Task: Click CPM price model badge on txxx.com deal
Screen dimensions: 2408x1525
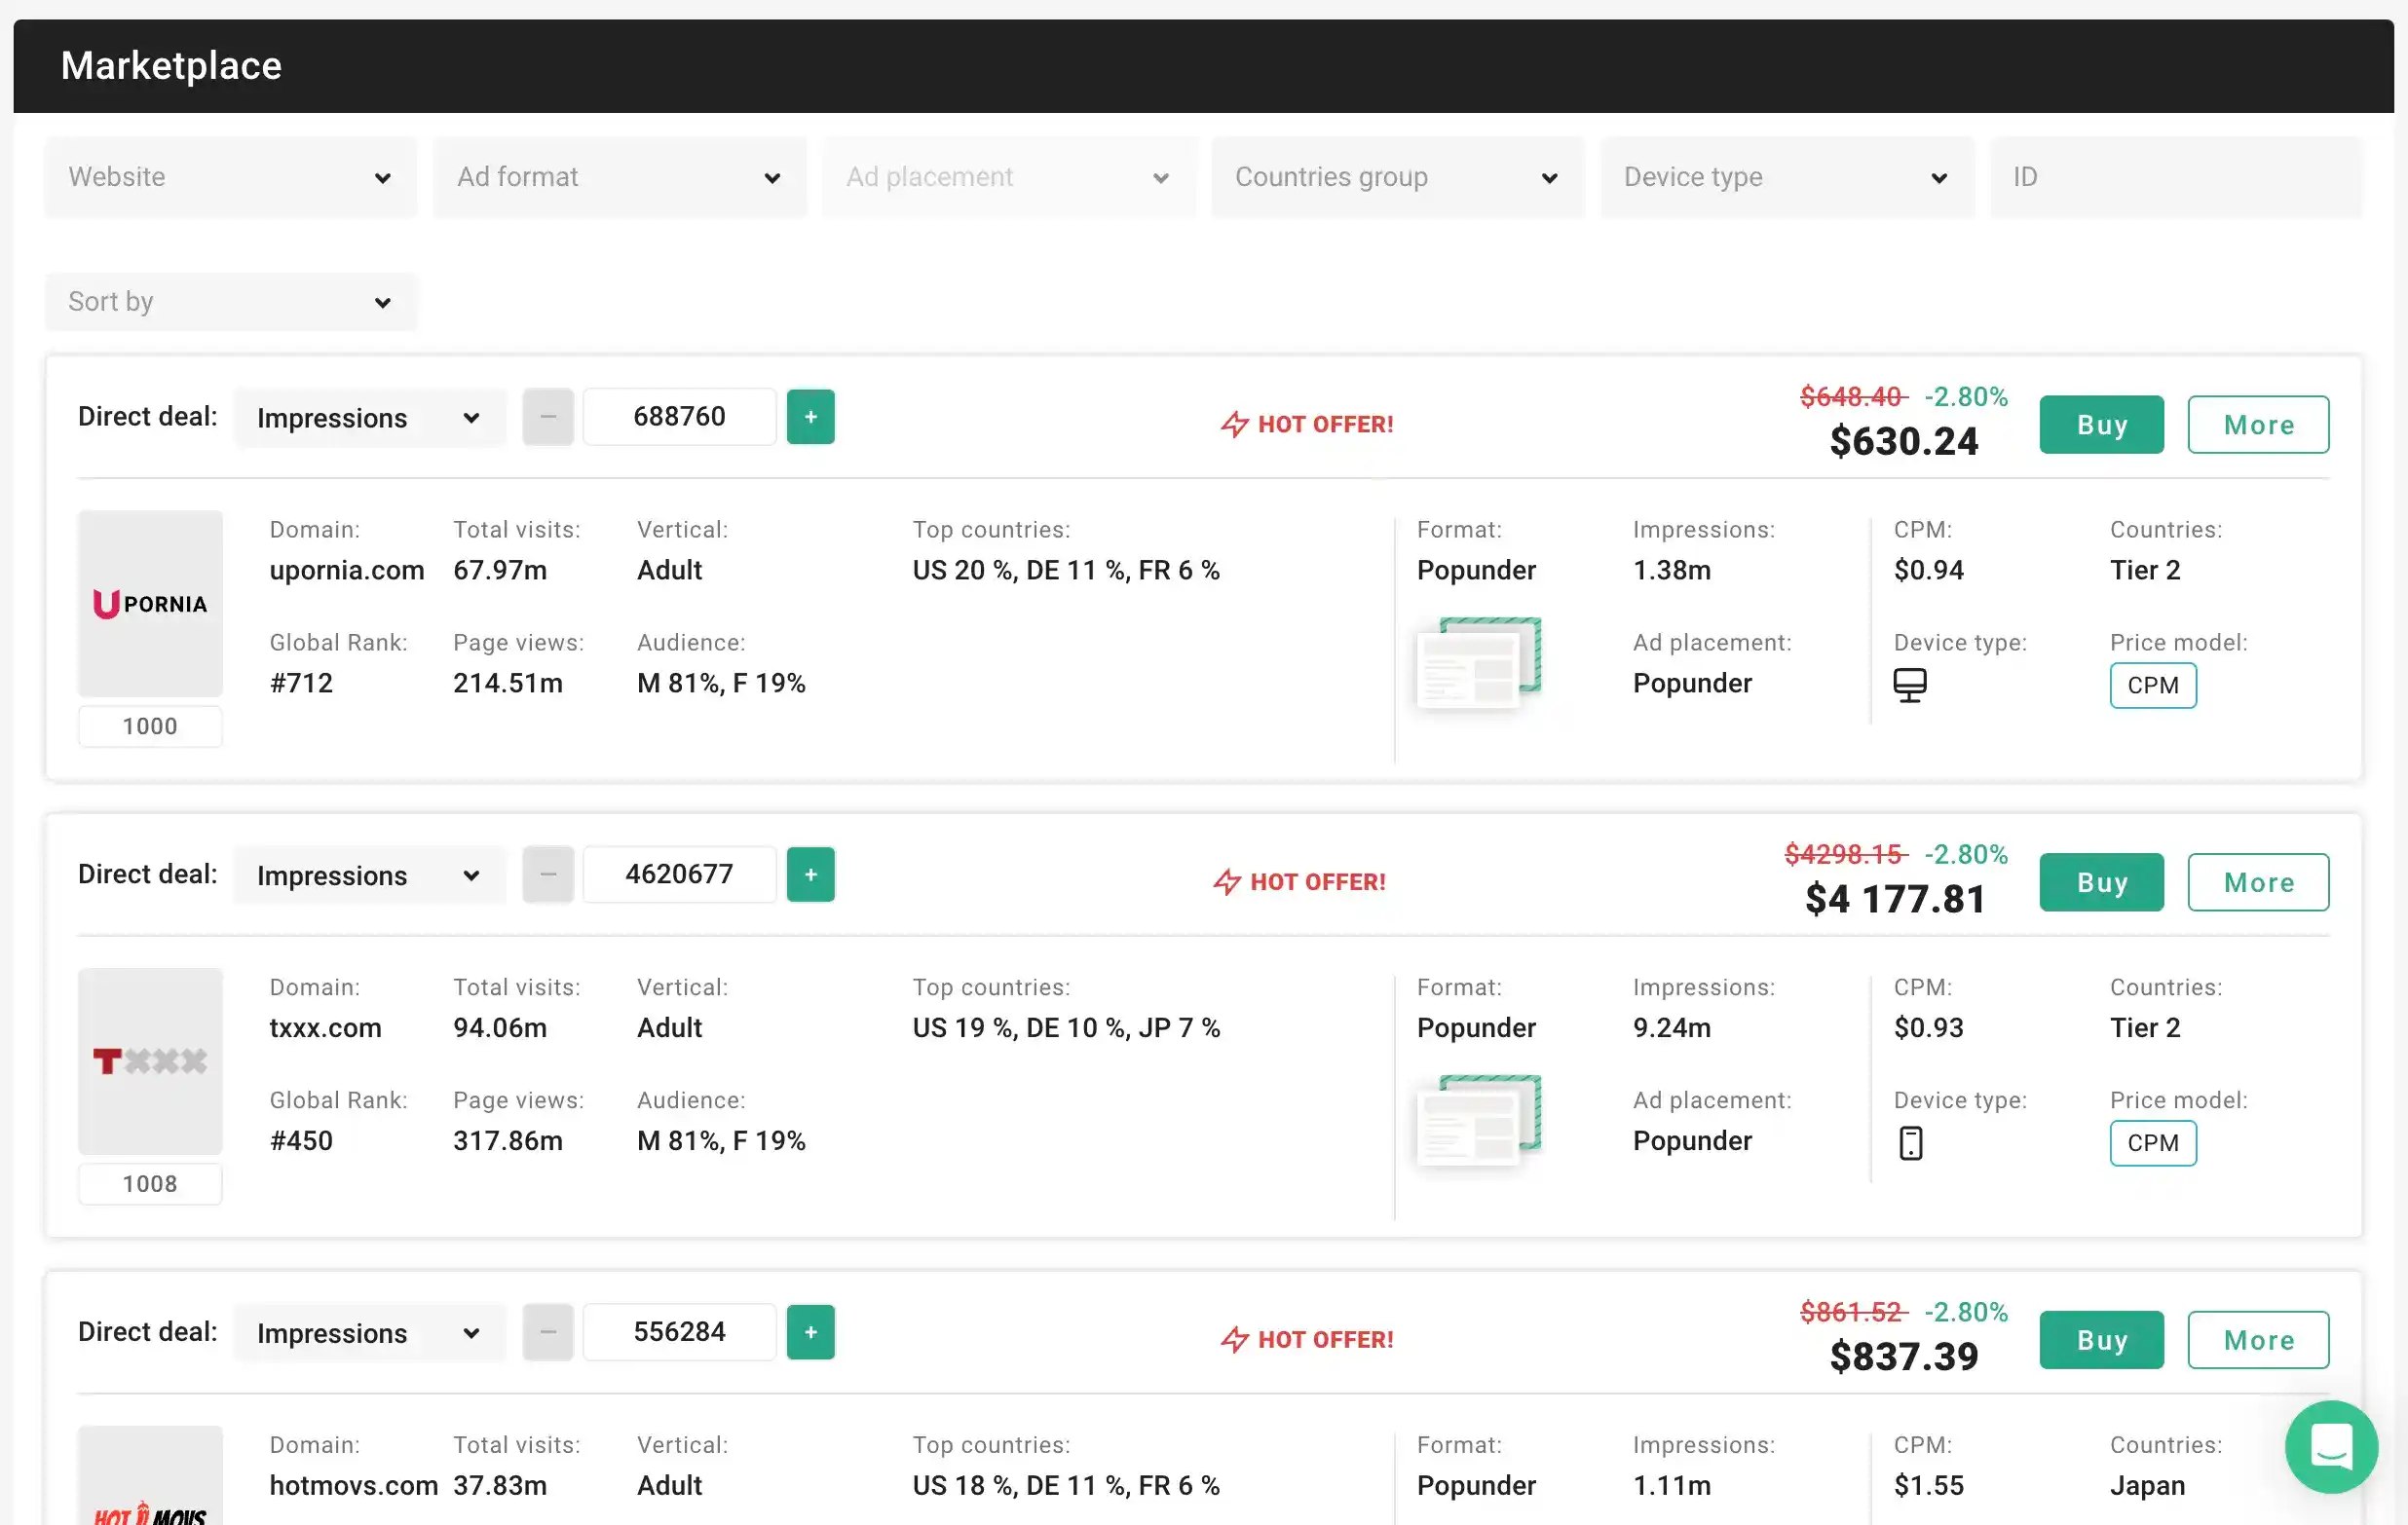Action: click(2152, 1142)
